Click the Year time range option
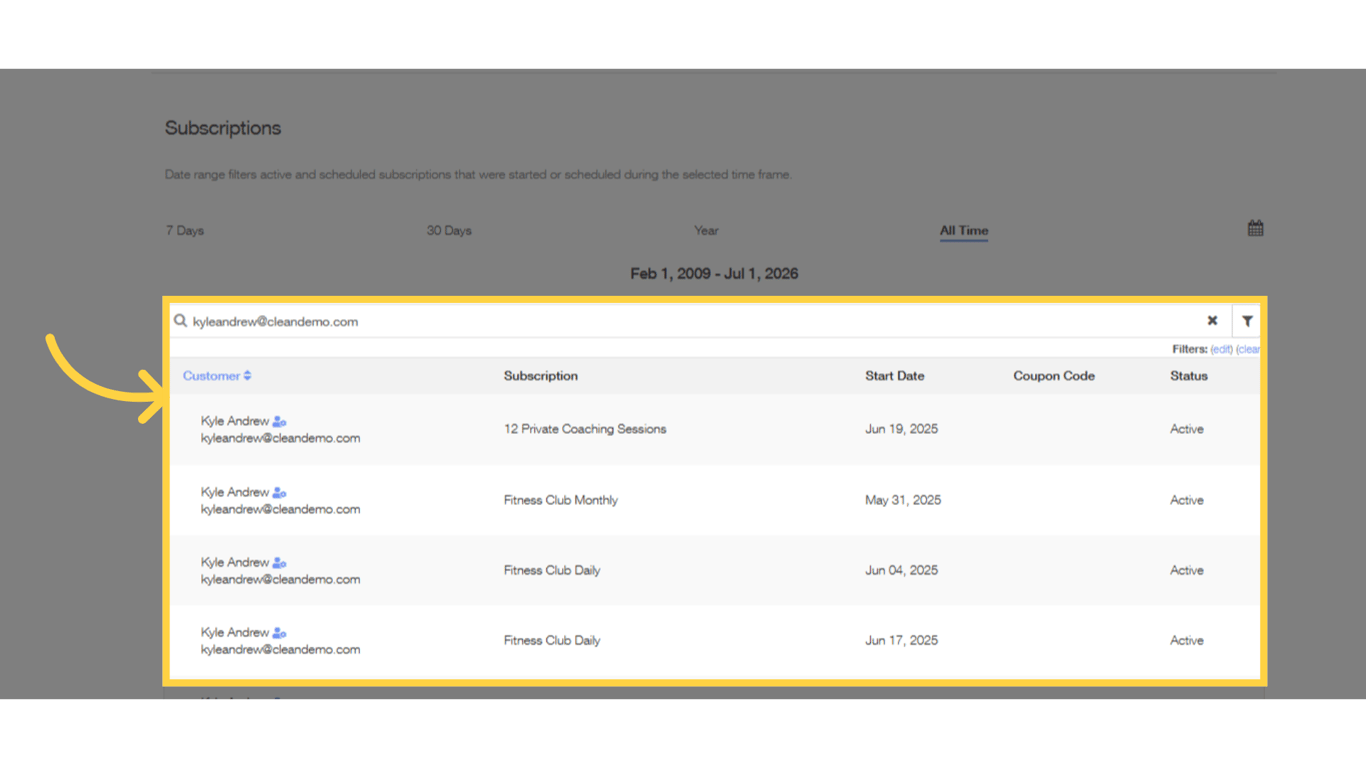 (x=706, y=229)
